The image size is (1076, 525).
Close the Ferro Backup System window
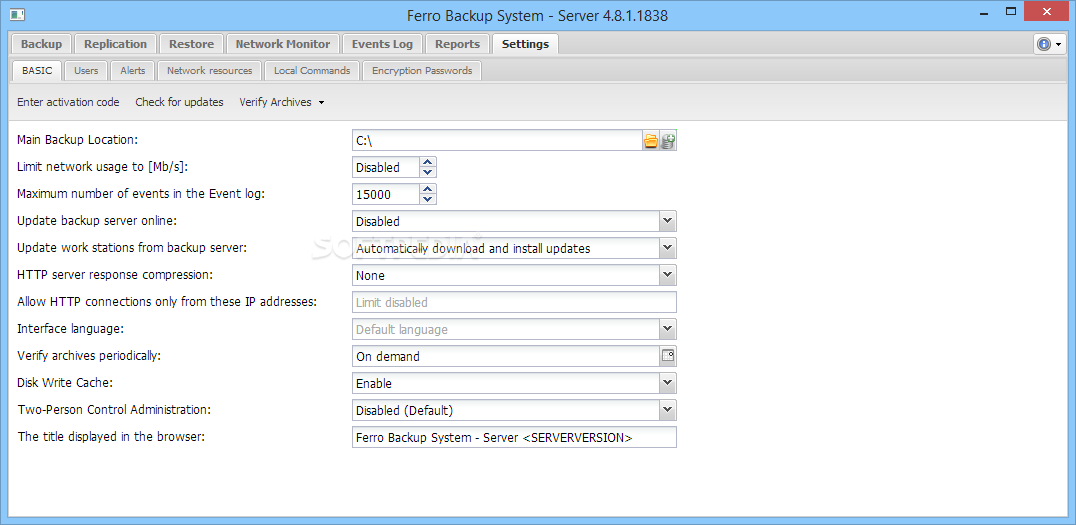point(1046,12)
